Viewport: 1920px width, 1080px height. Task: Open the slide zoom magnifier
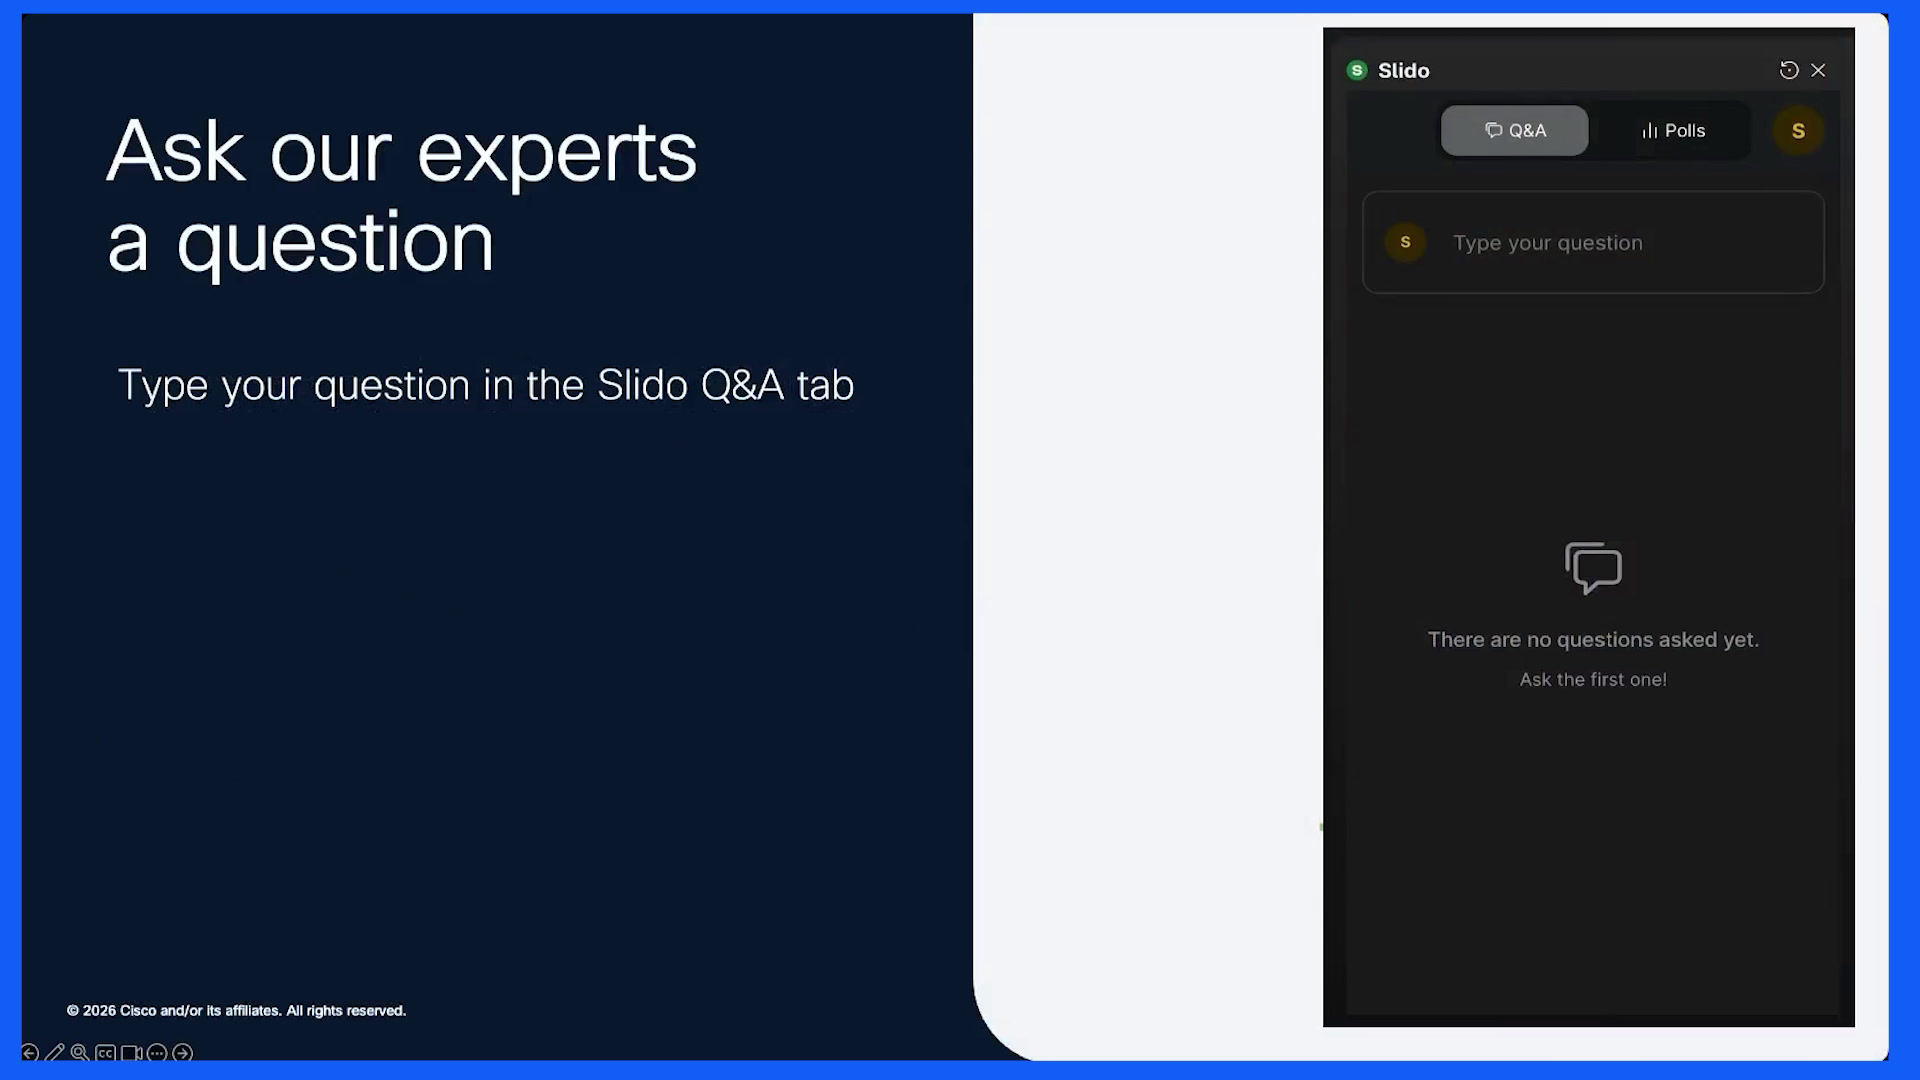[80, 1053]
